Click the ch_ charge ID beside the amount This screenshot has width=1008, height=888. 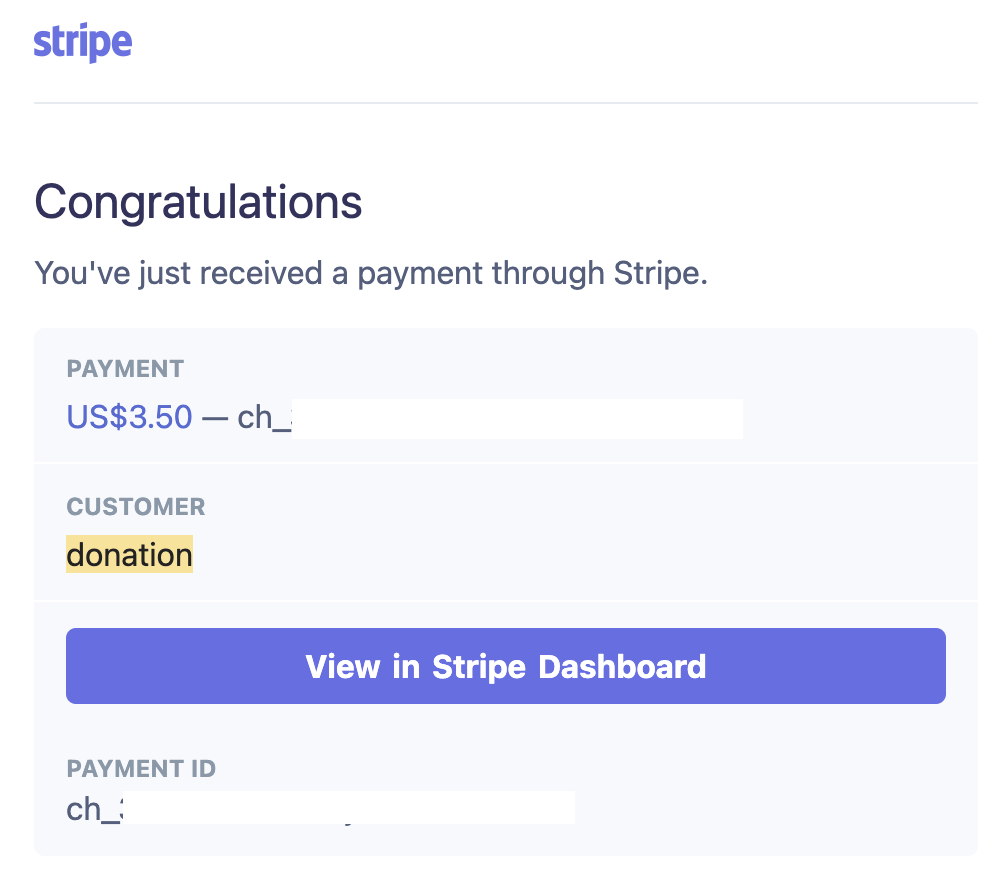pyautogui.click(x=262, y=418)
